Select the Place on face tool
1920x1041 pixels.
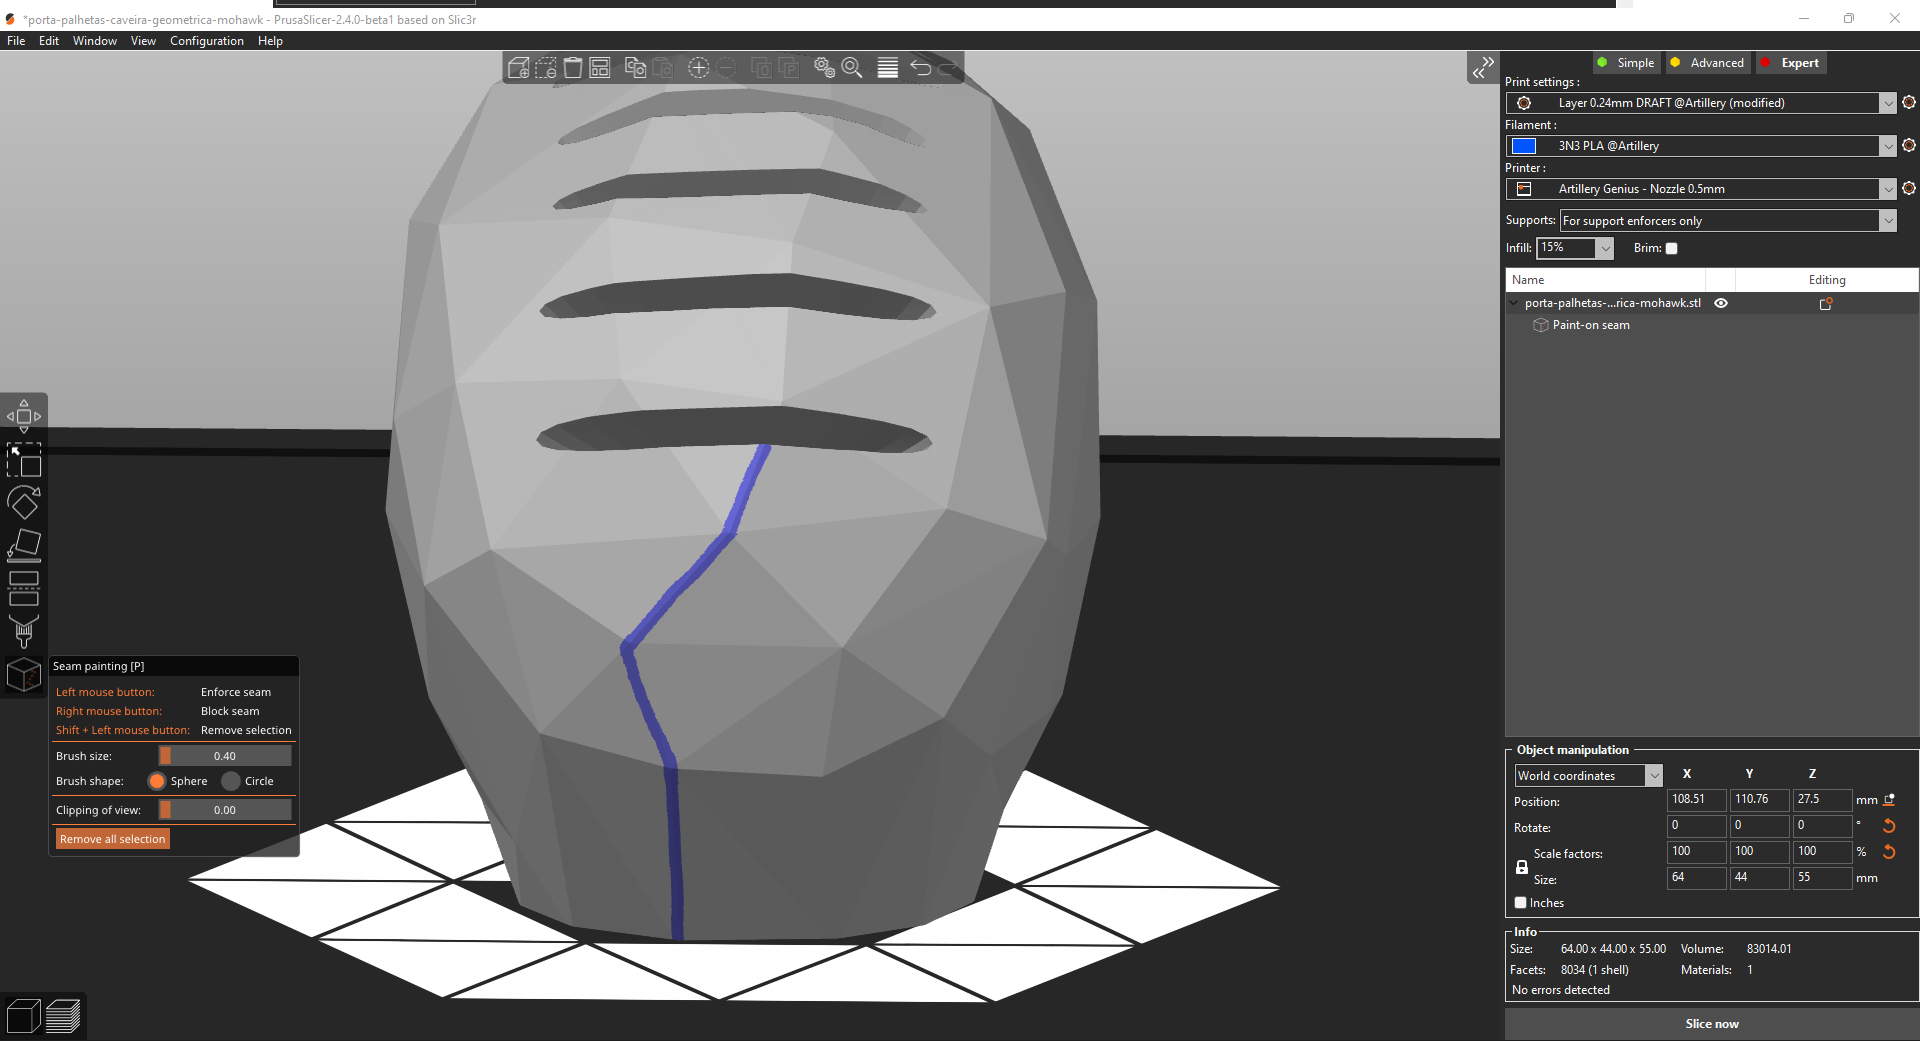[24, 545]
